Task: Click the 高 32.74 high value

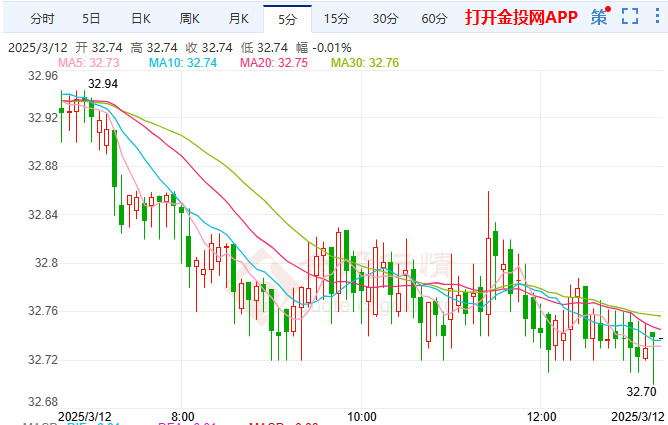Action: (154, 48)
